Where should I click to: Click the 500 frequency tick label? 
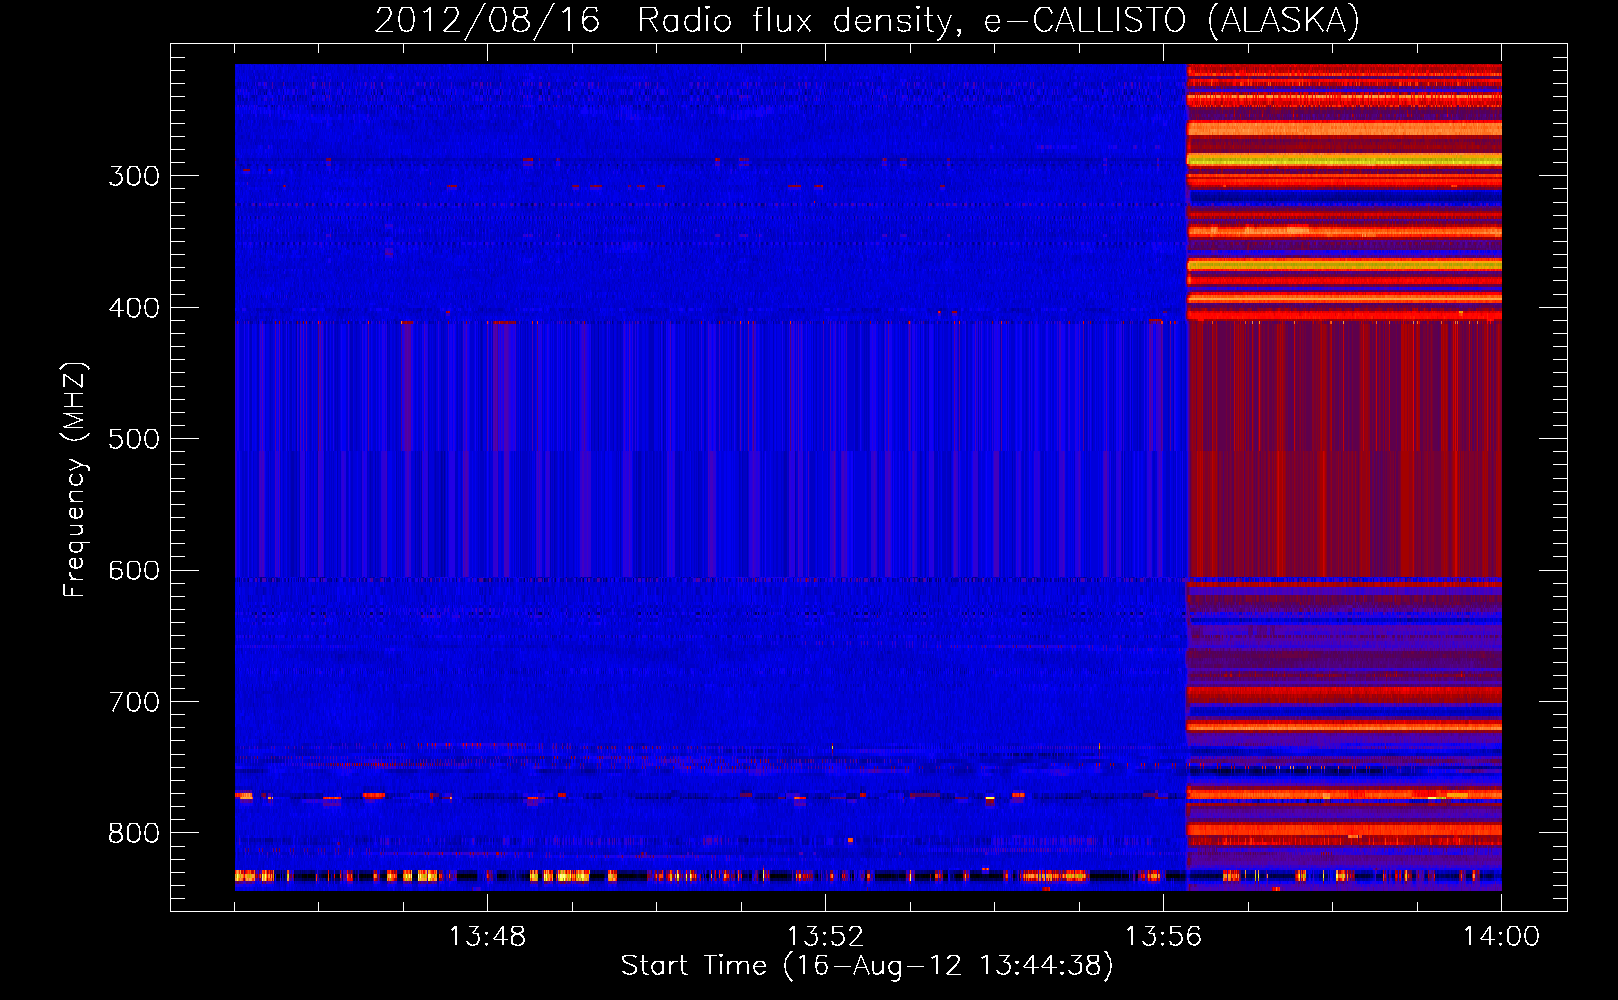pos(134,439)
